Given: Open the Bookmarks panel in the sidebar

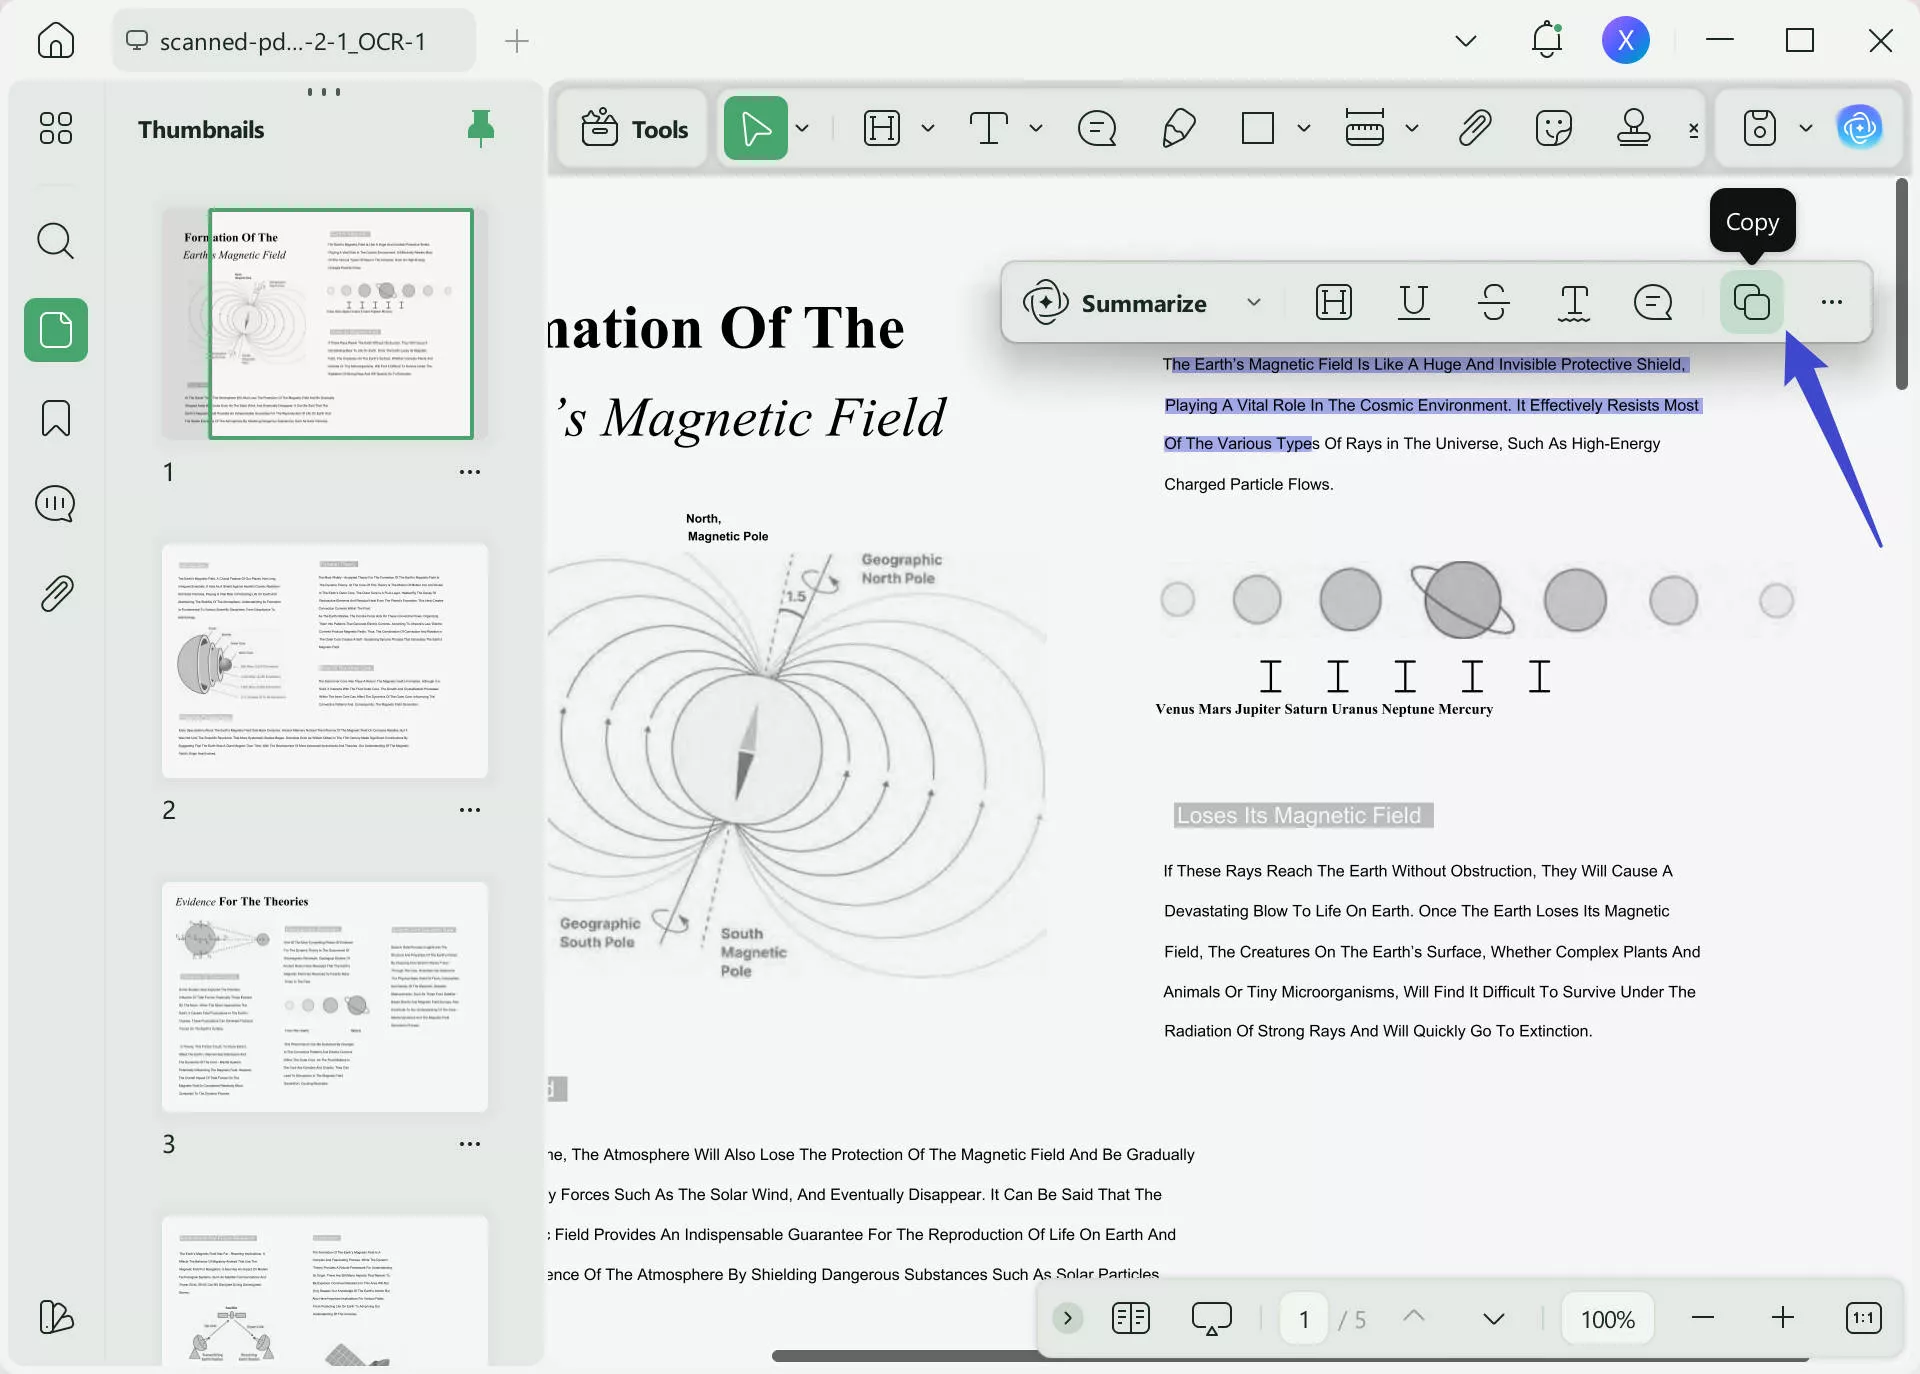Looking at the screenshot, I should coord(55,418).
